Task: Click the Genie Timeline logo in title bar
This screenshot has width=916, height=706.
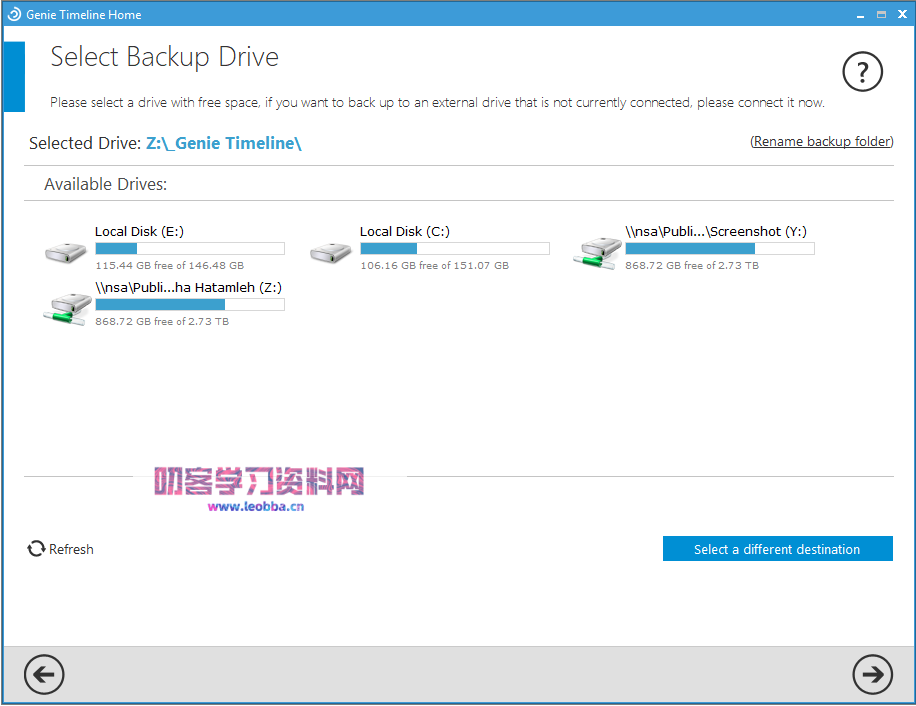Action: pos(14,14)
